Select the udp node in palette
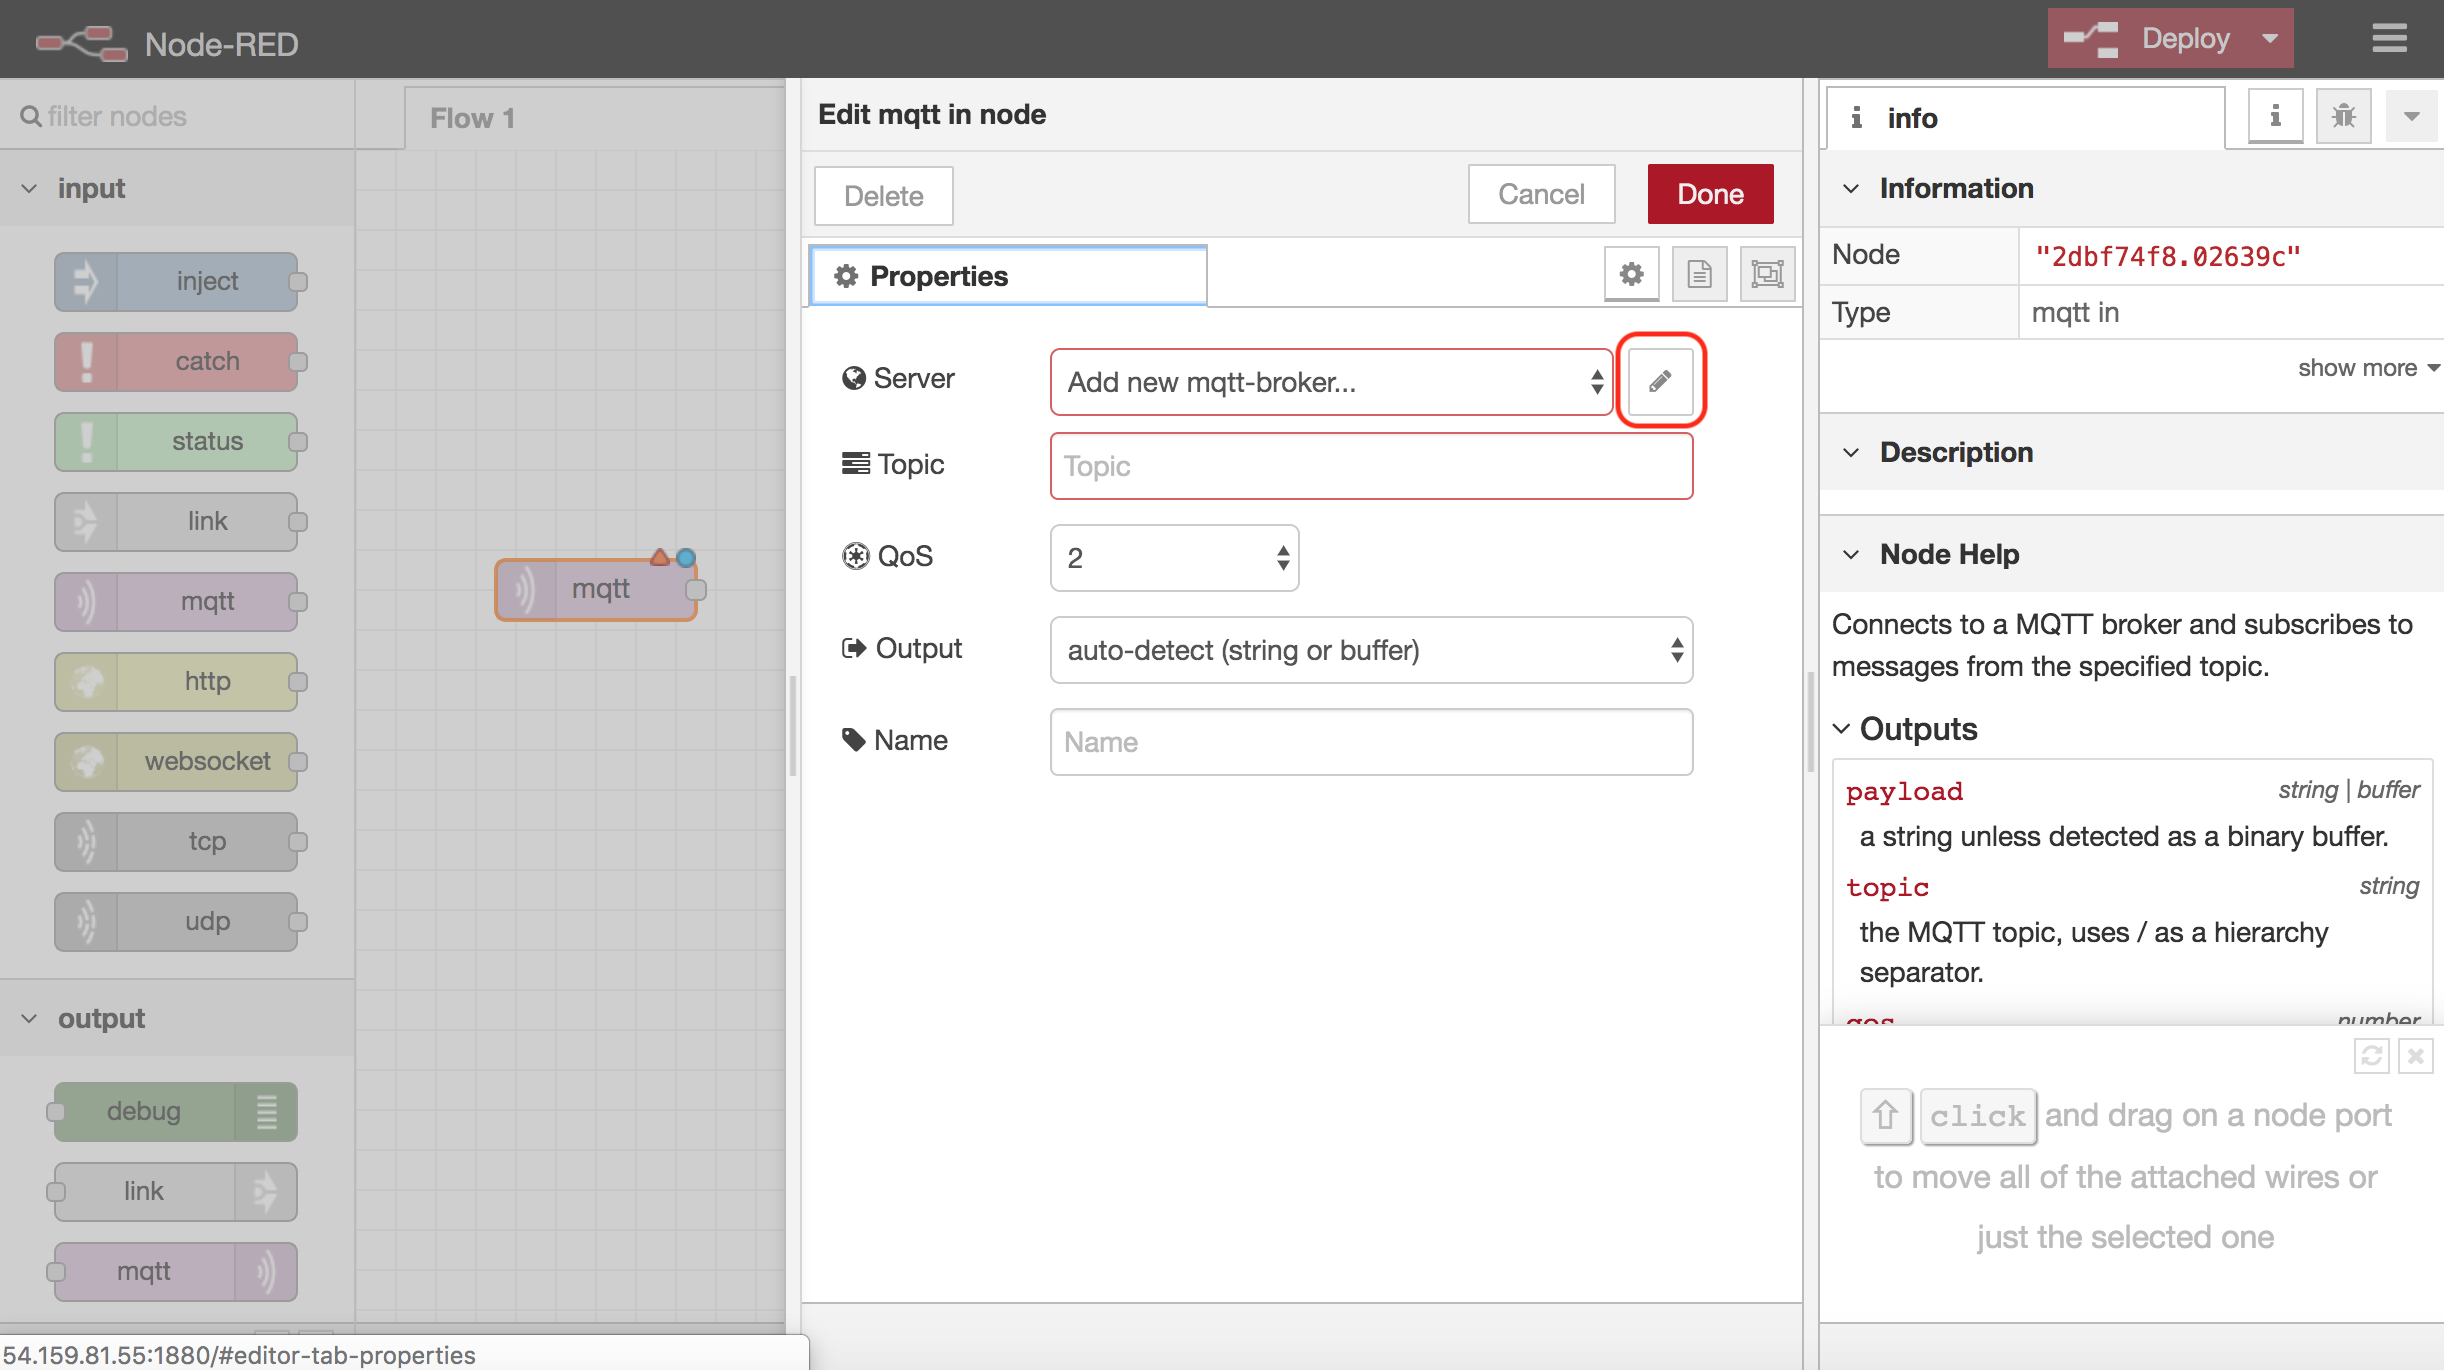 click(x=177, y=921)
